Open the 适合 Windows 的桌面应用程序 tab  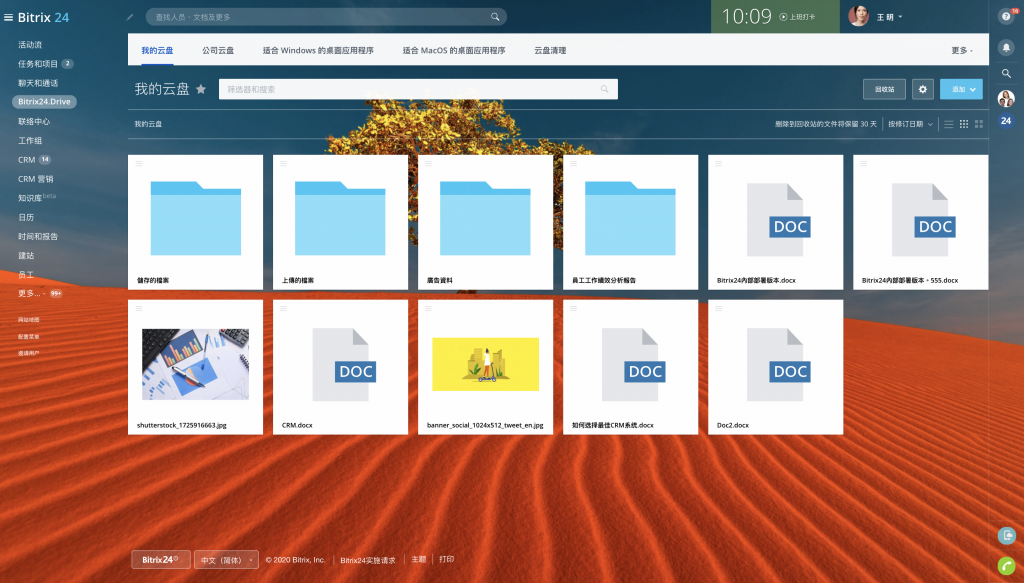click(318, 50)
